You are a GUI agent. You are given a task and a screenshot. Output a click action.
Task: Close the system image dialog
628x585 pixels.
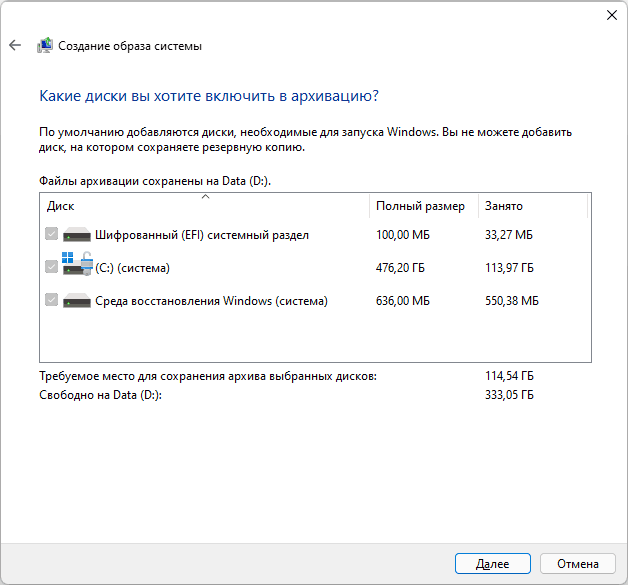point(612,15)
